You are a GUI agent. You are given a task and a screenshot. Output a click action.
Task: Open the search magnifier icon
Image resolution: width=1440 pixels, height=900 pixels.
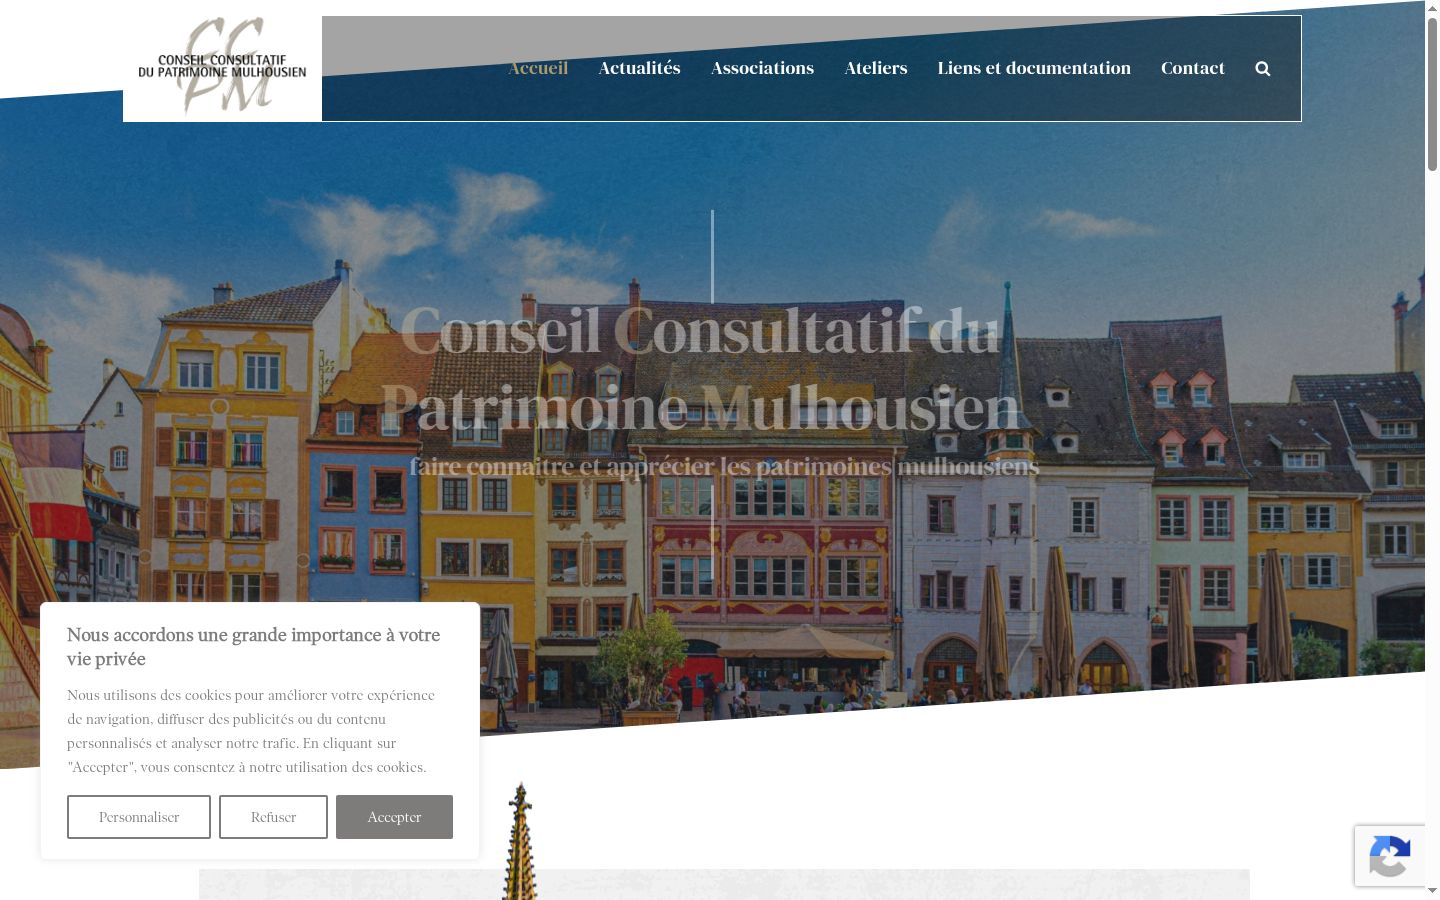click(x=1262, y=68)
